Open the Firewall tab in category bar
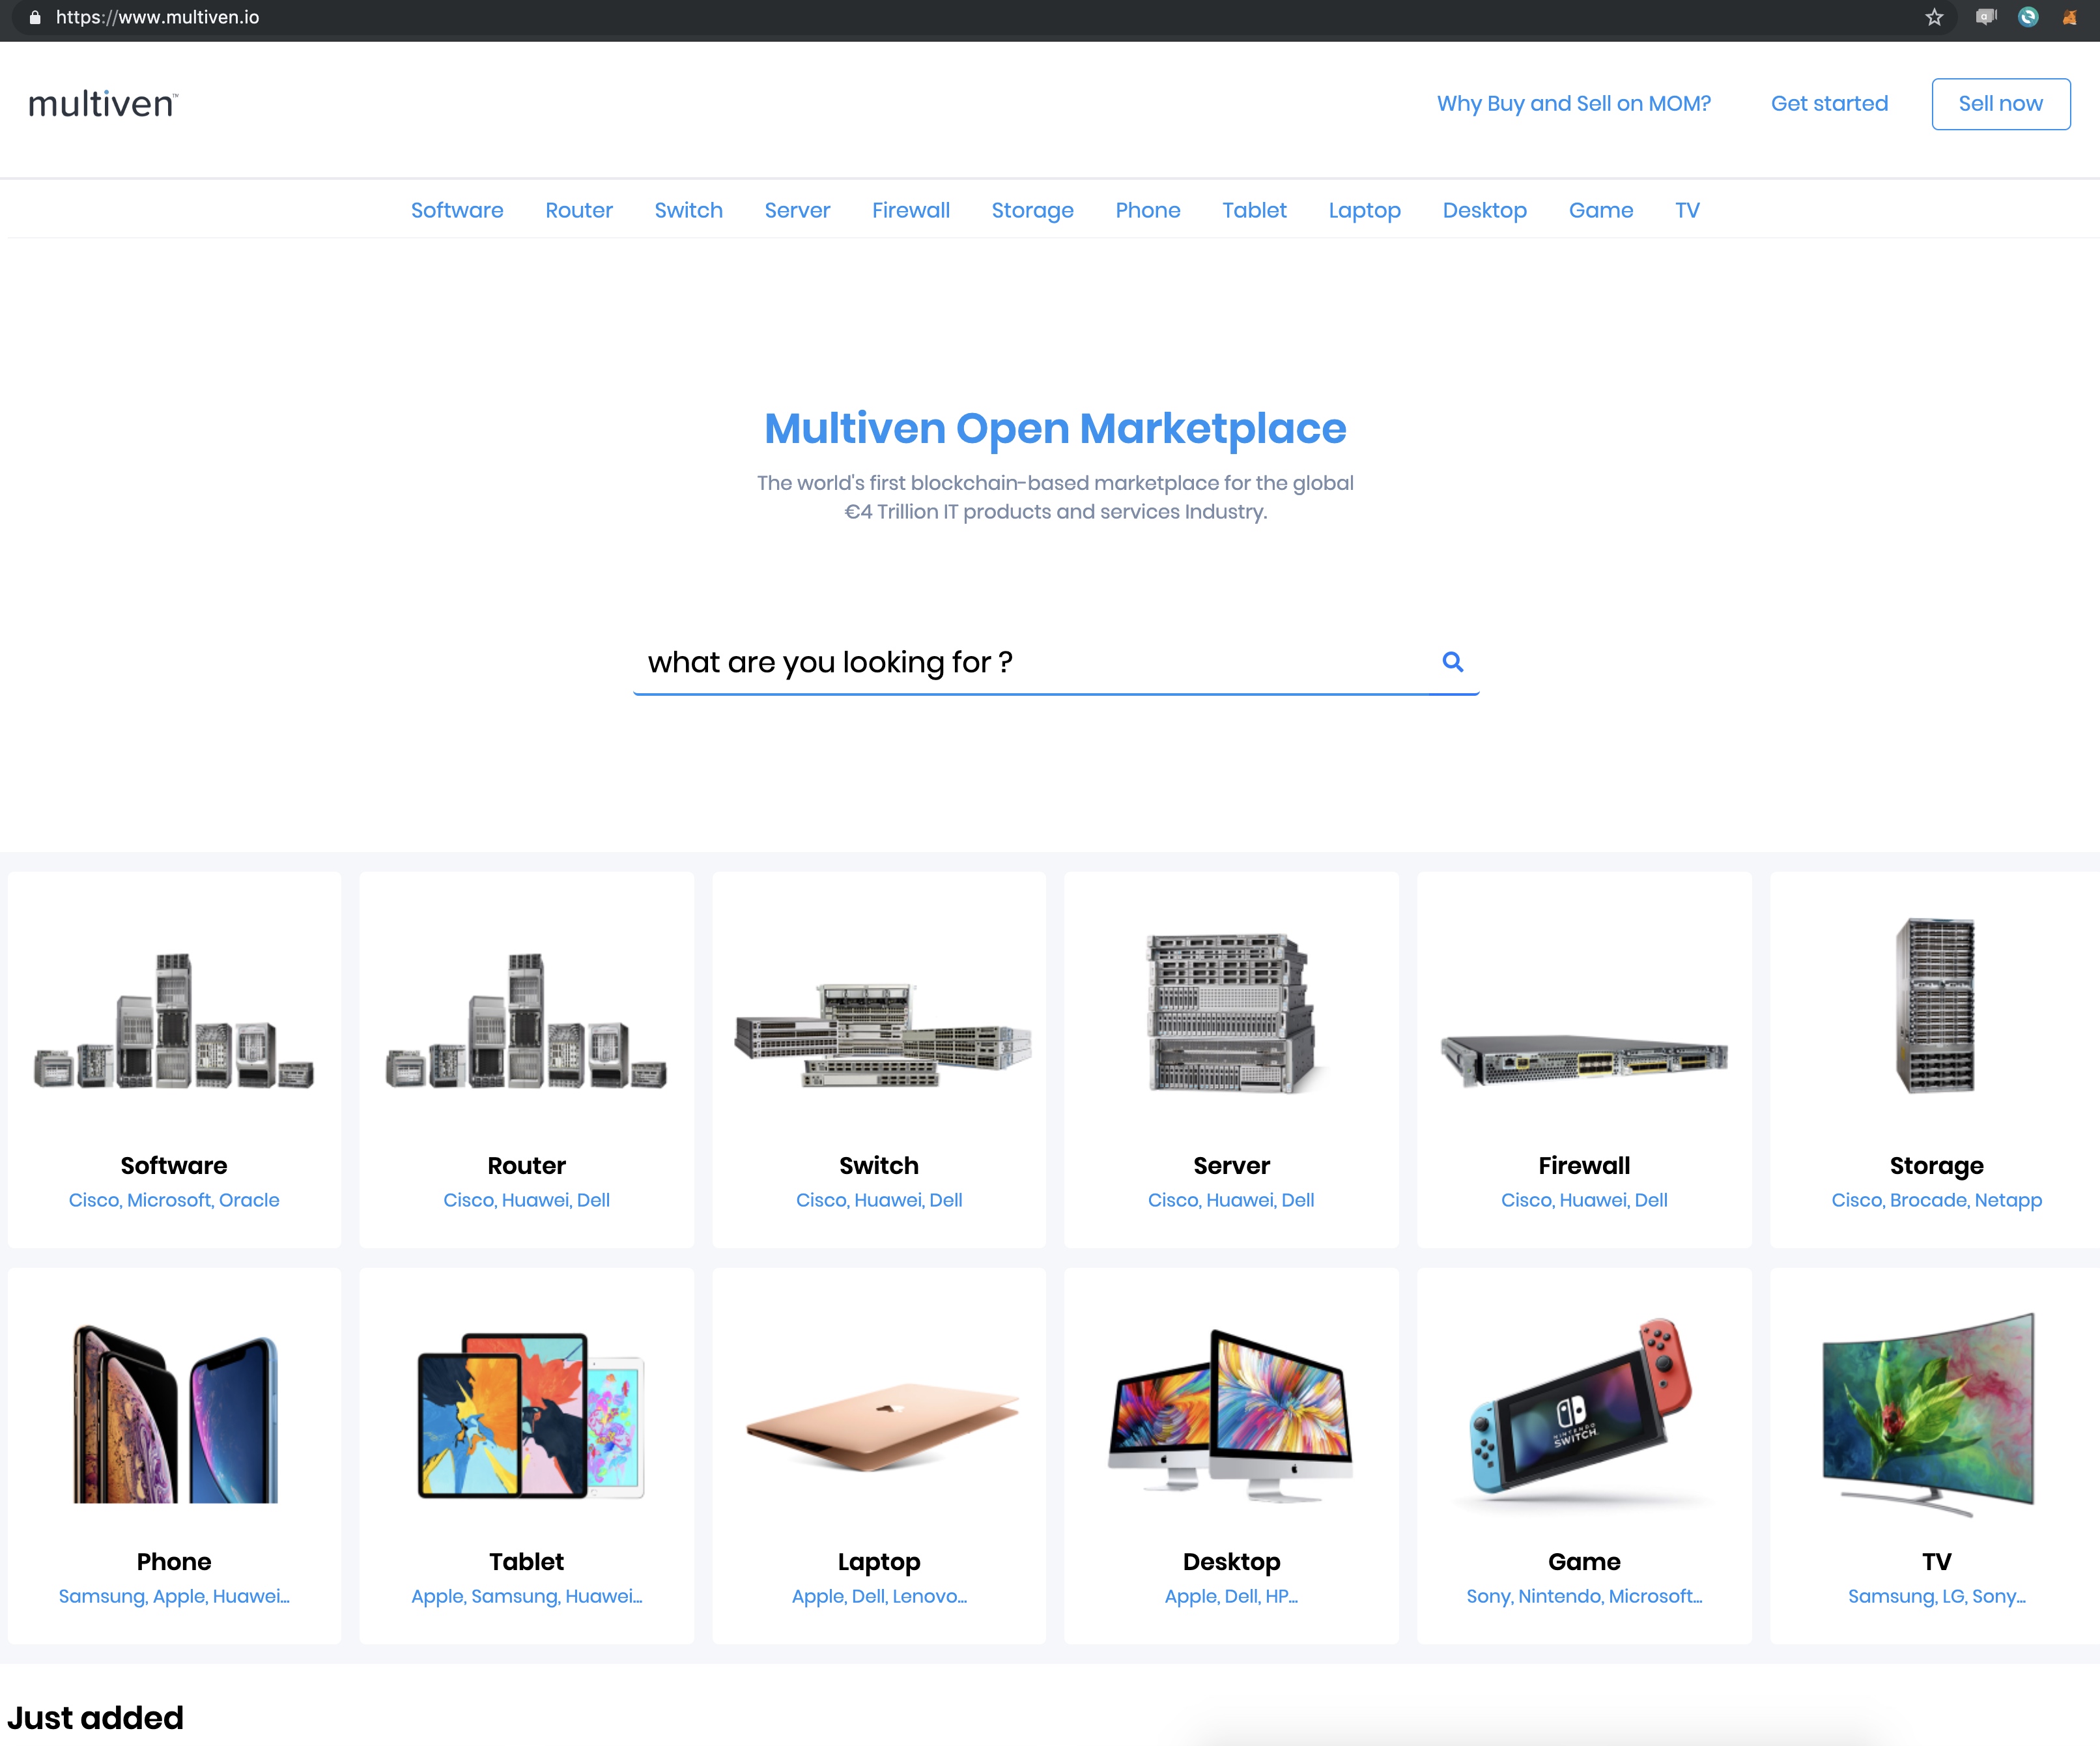 tap(910, 210)
